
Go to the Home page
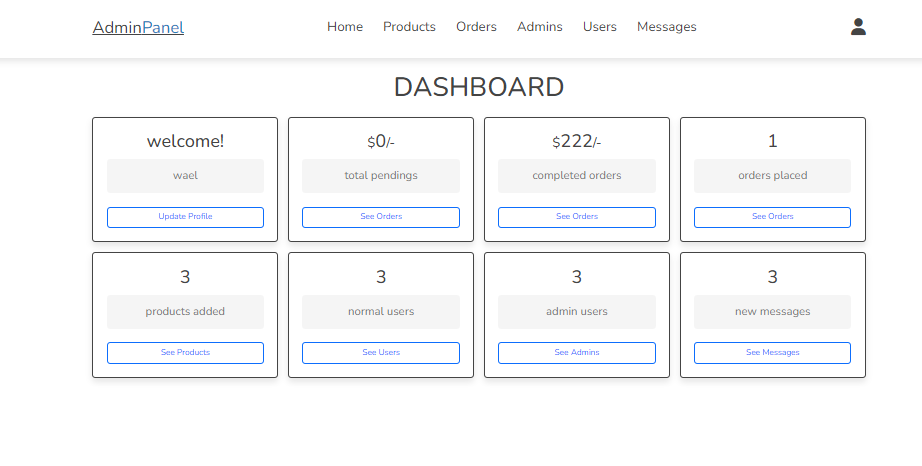[x=345, y=27]
